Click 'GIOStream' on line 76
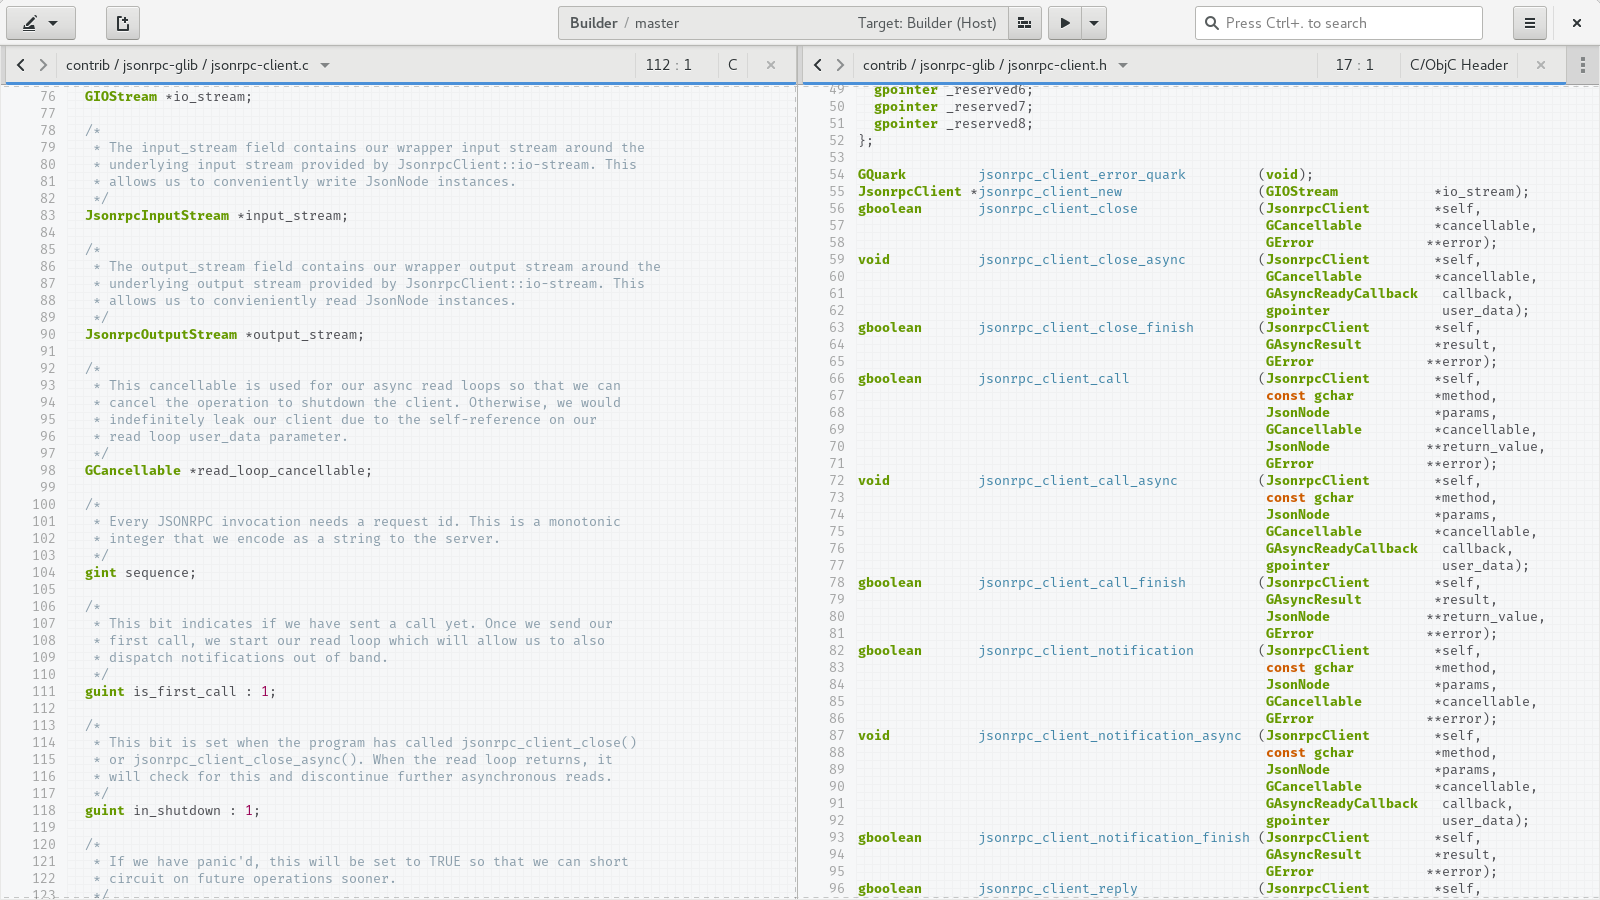Viewport: 1600px width, 900px height. (121, 96)
